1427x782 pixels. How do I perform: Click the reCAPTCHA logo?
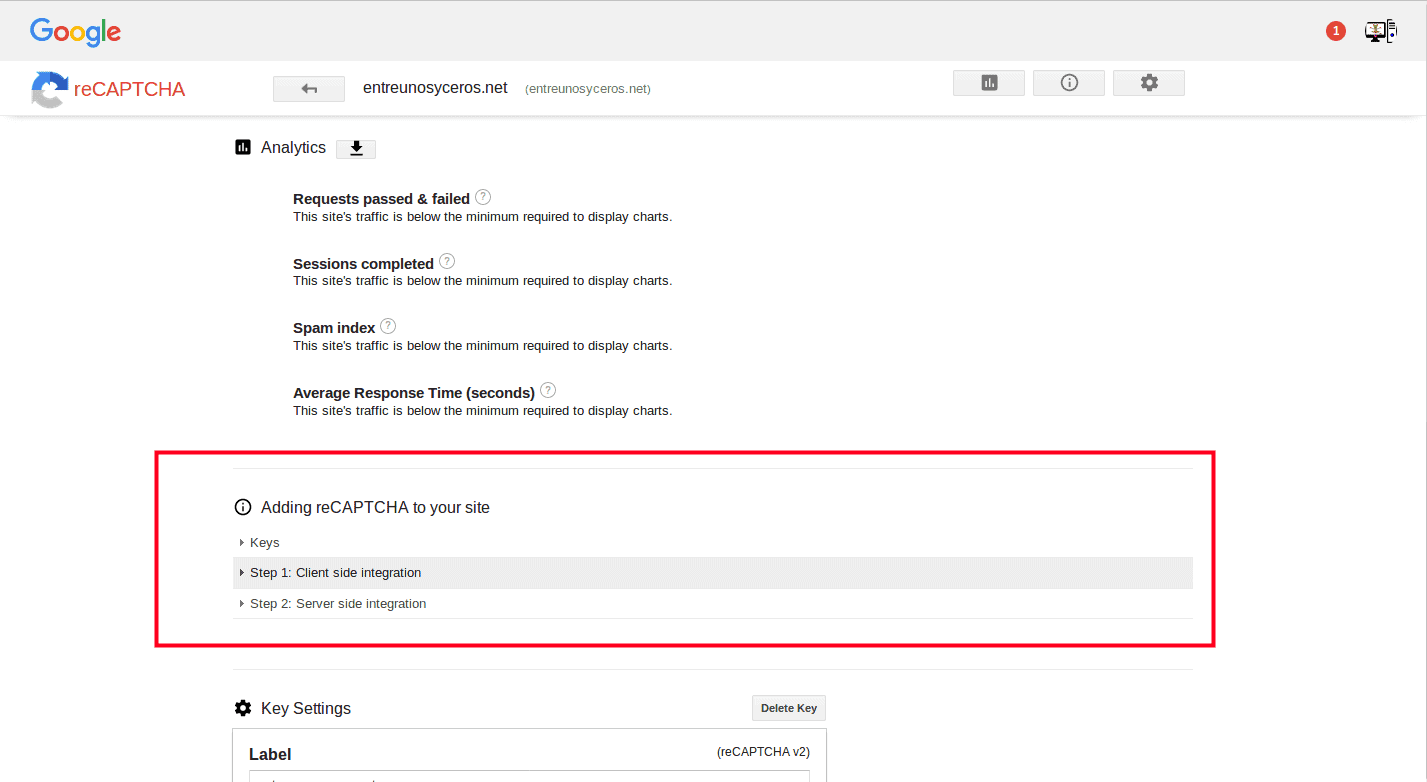pos(108,89)
